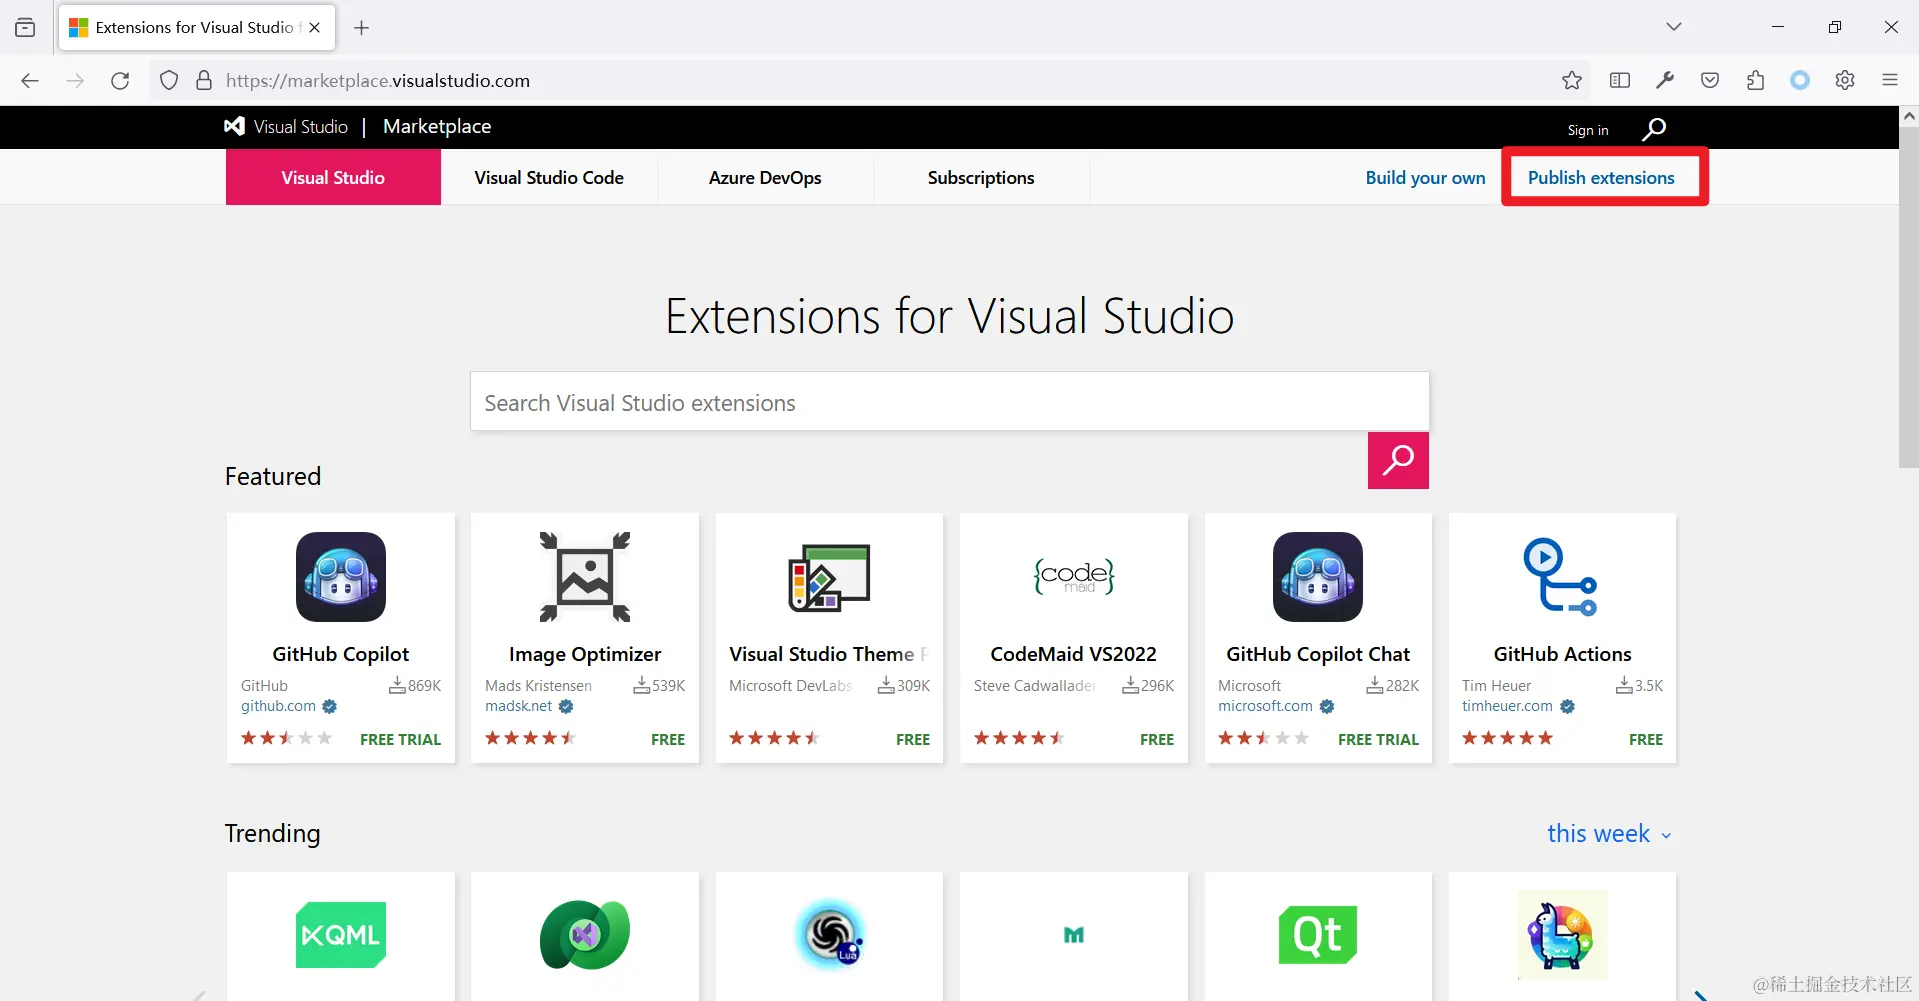This screenshot has height=1001, width=1919.
Task: Click the GitHub Copilot Chat title text
Action: tap(1318, 654)
